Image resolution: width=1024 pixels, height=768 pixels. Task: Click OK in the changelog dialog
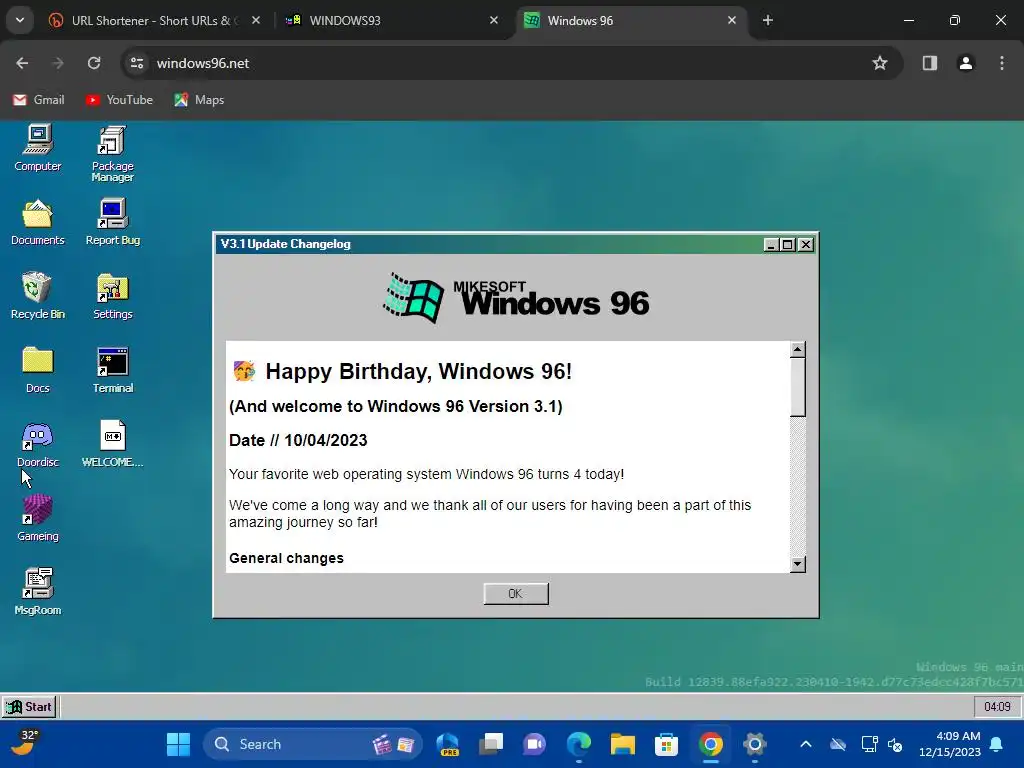point(516,594)
